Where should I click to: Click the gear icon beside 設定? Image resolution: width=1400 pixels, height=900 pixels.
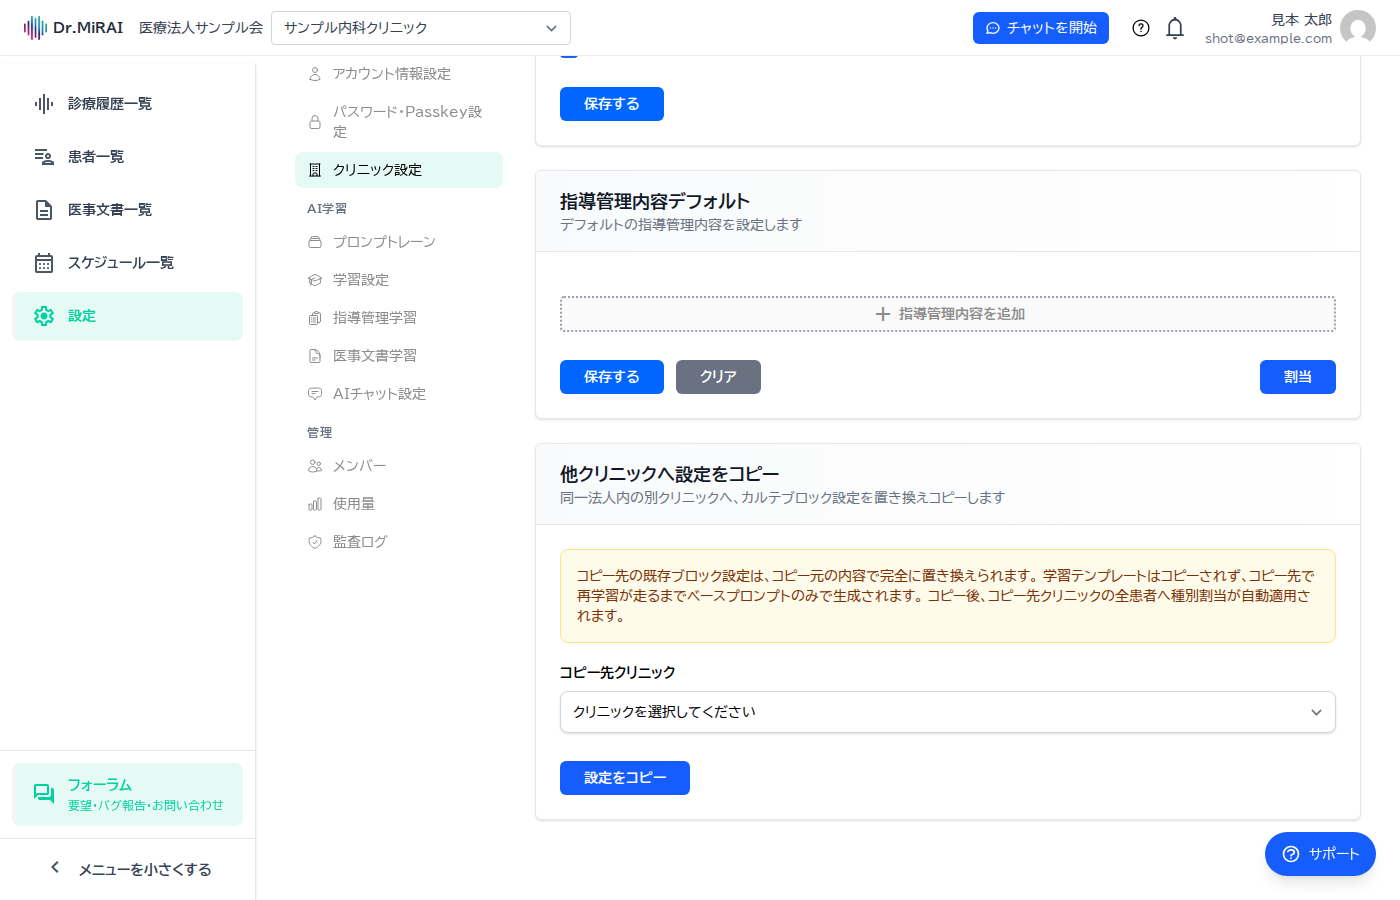[44, 316]
